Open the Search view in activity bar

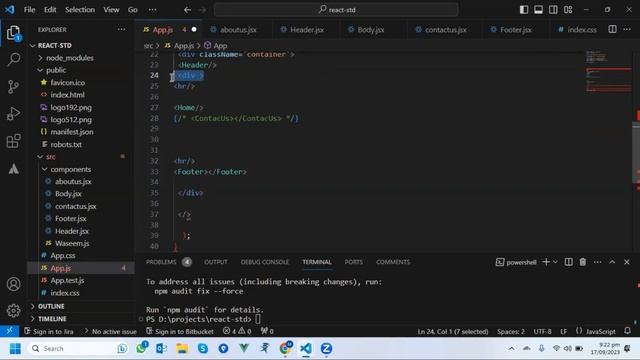[13, 60]
